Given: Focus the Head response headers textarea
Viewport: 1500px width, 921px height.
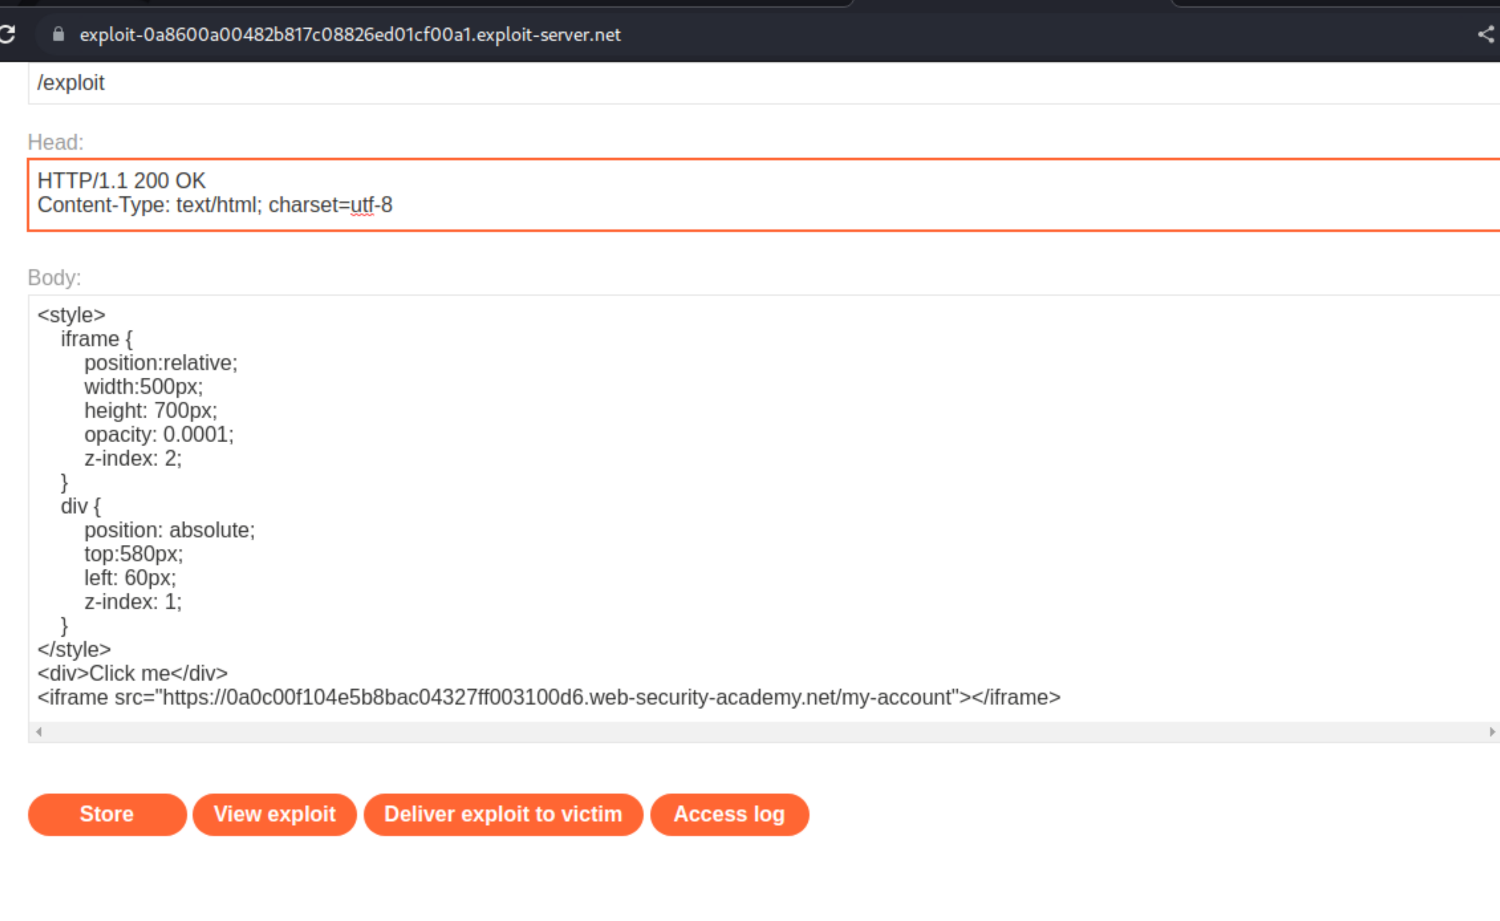Looking at the screenshot, I should coord(763,194).
